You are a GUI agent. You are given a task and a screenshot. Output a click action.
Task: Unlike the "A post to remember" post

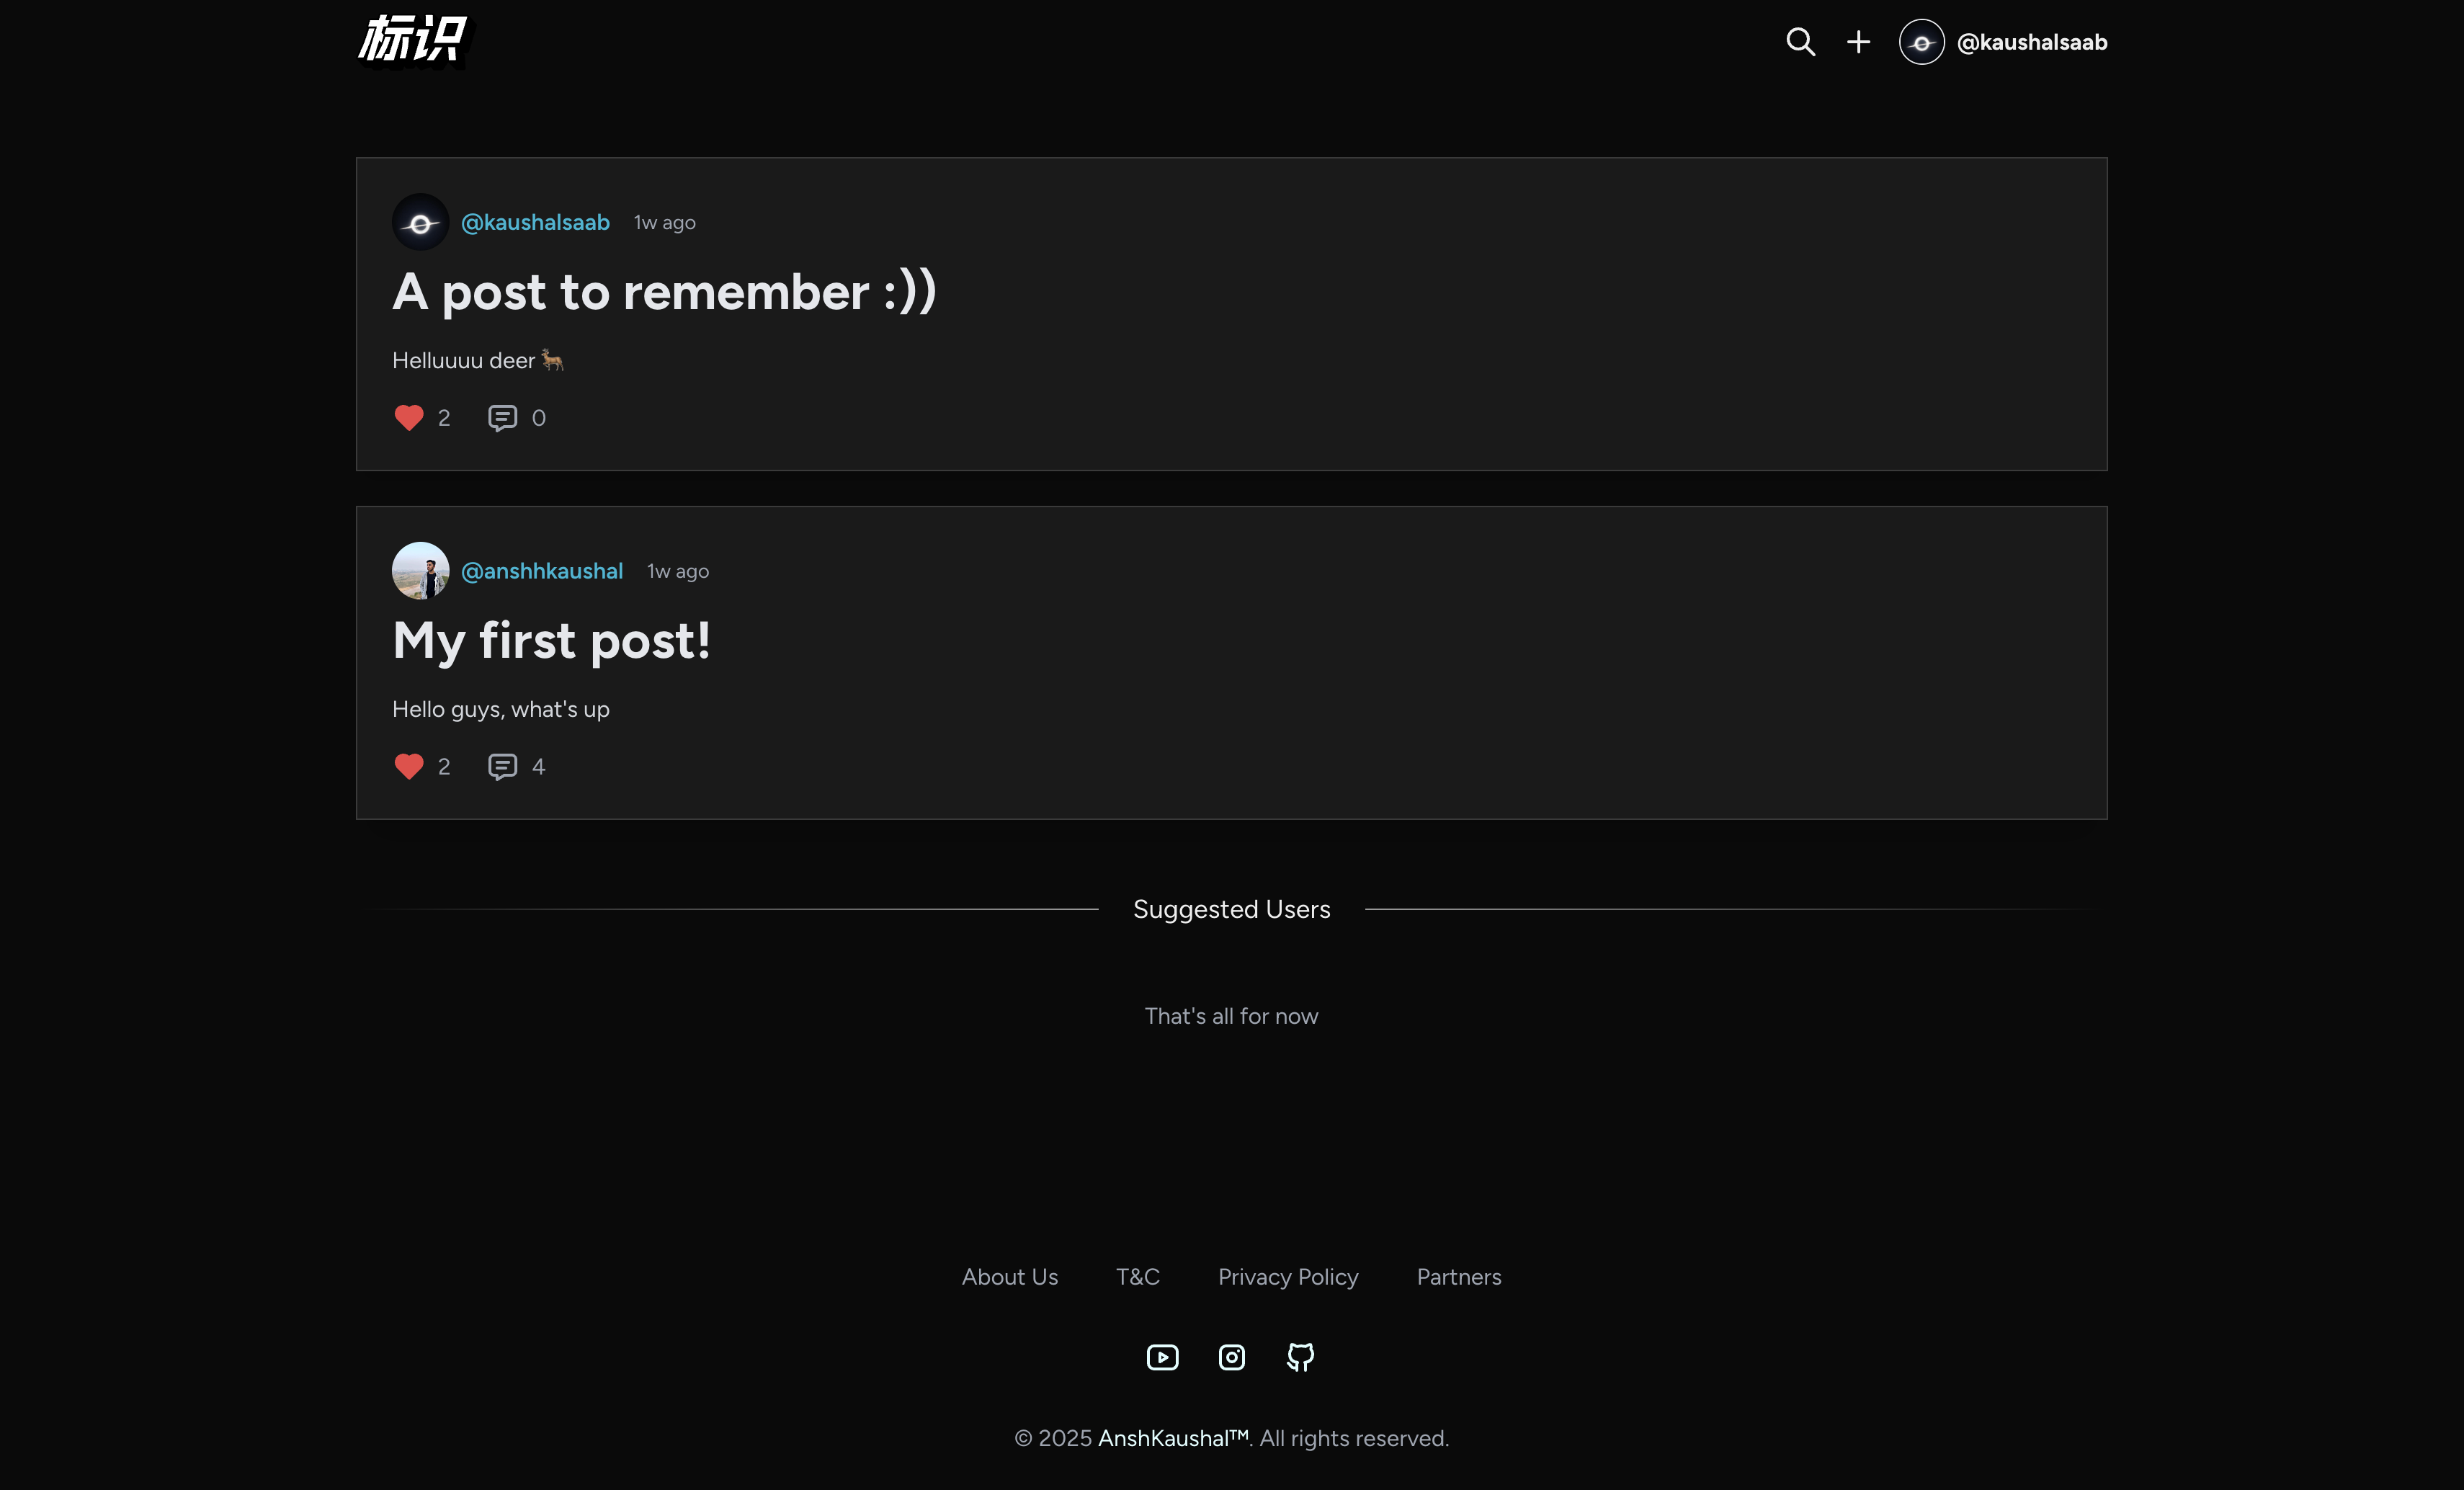pos(409,418)
